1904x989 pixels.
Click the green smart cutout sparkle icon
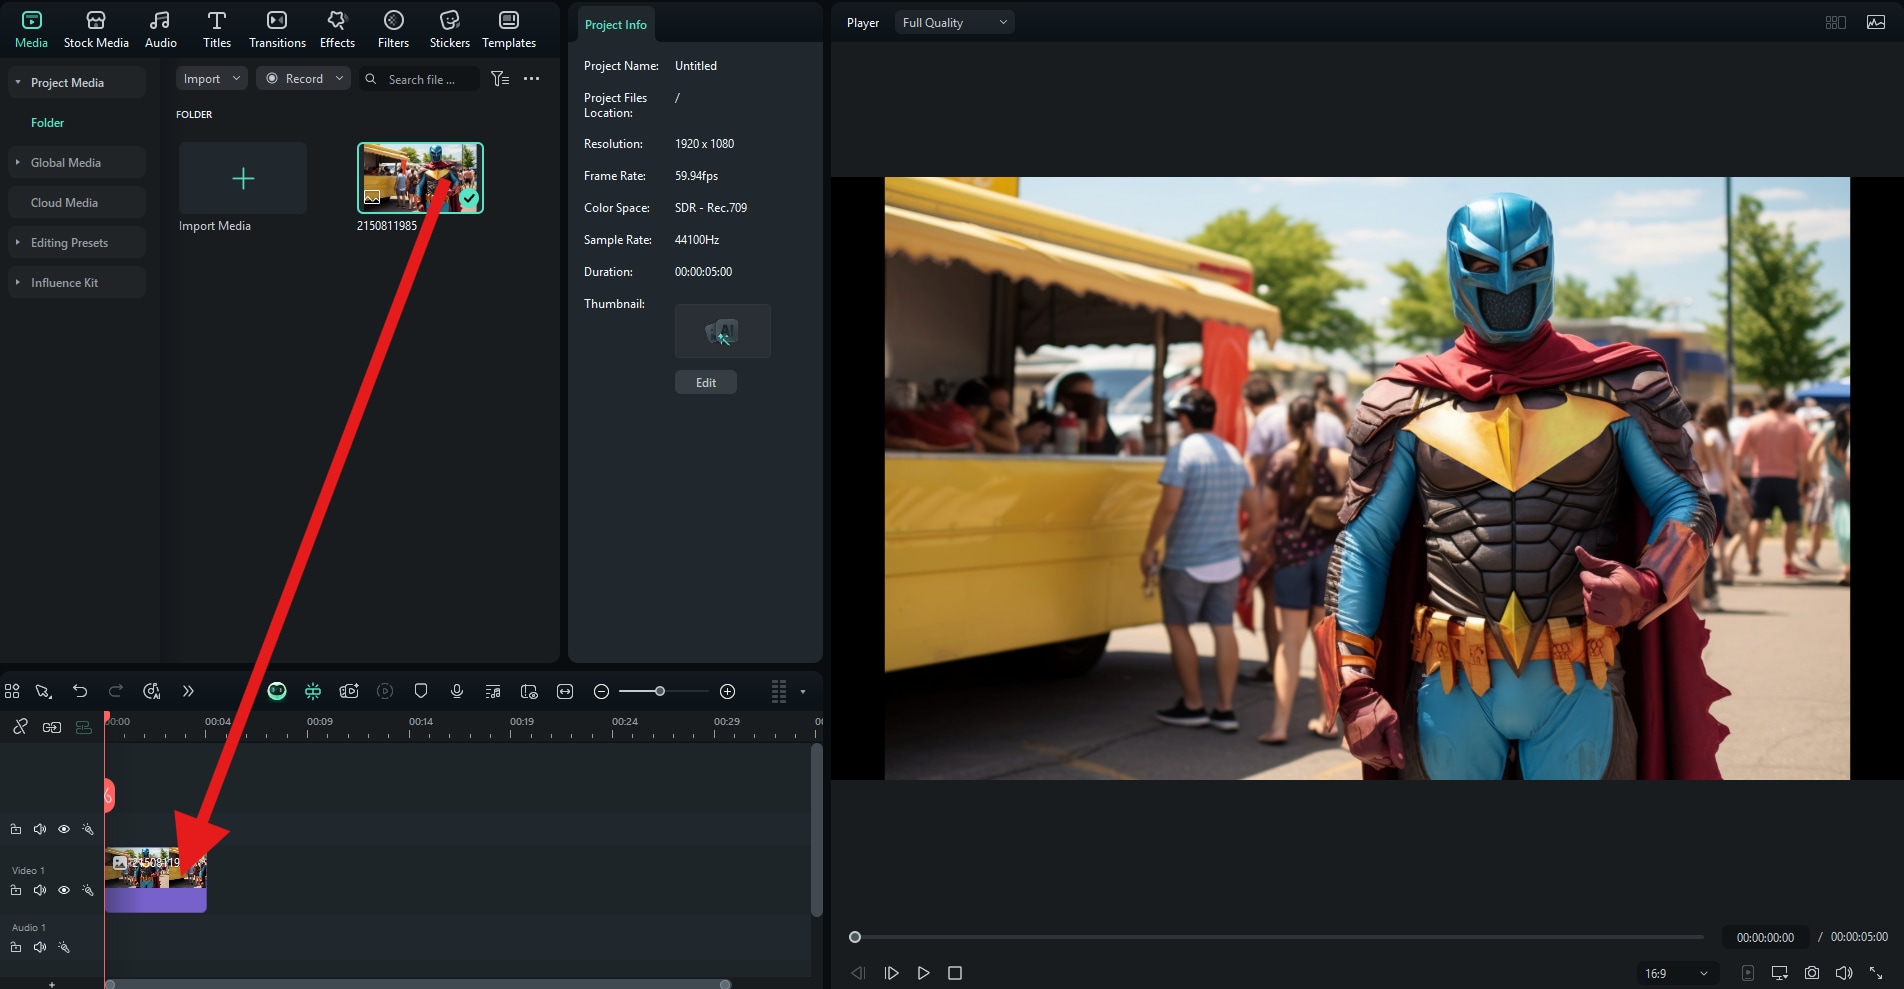(x=313, y=691)
